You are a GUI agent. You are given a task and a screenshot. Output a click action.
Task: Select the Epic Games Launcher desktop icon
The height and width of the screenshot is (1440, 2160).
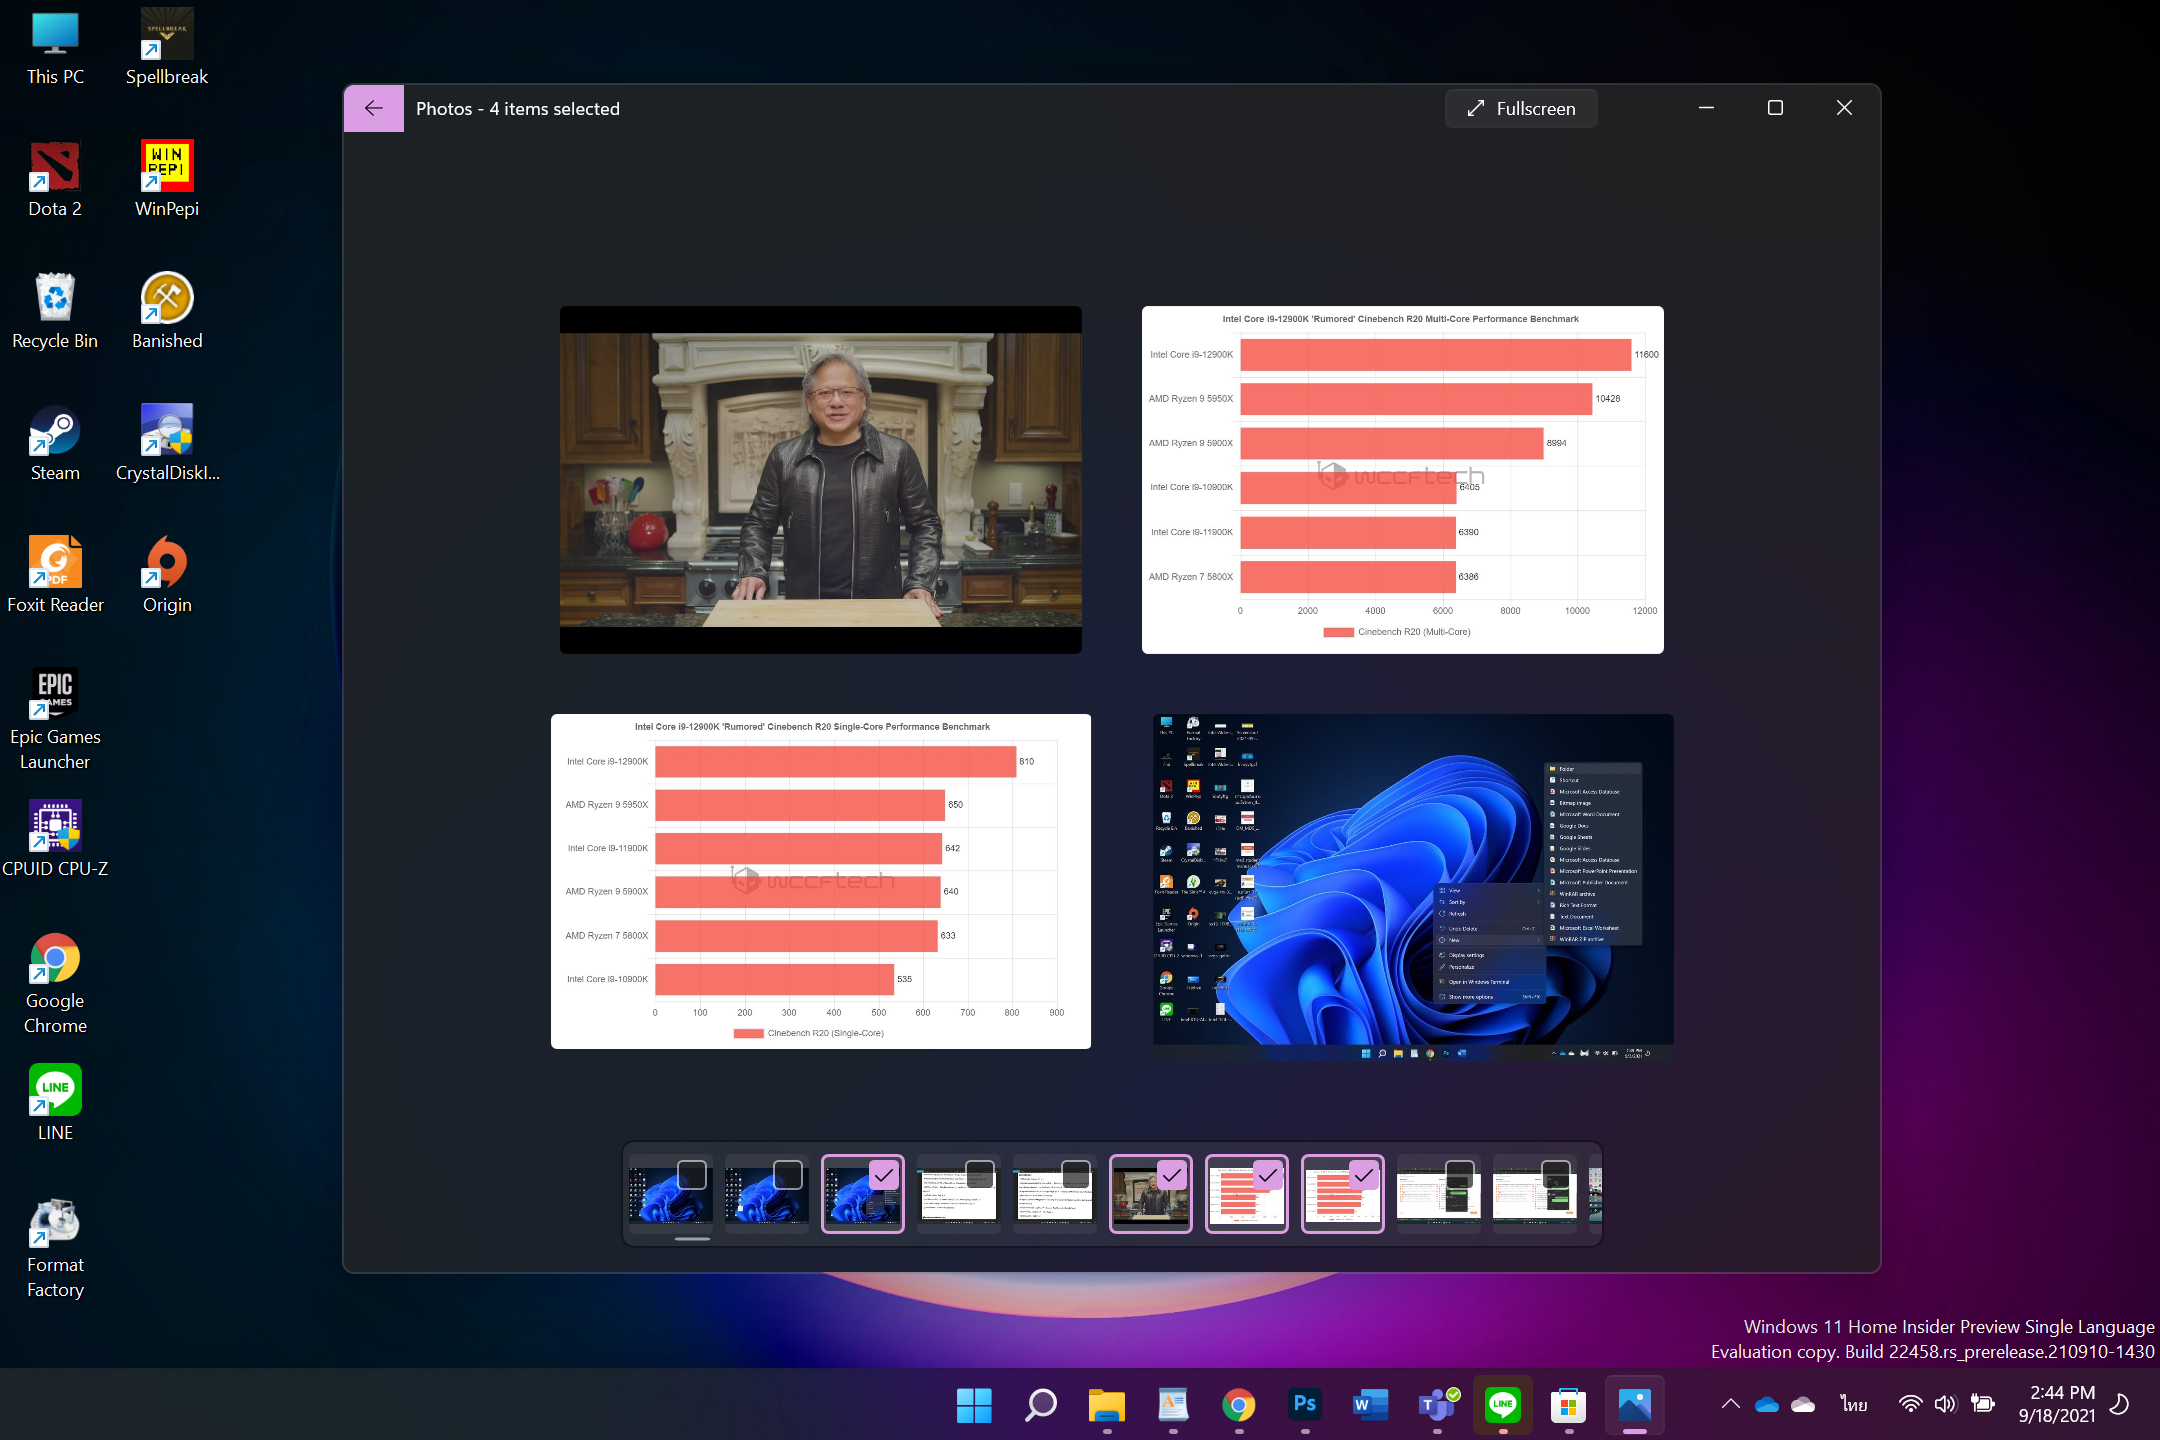click(55, 720)
